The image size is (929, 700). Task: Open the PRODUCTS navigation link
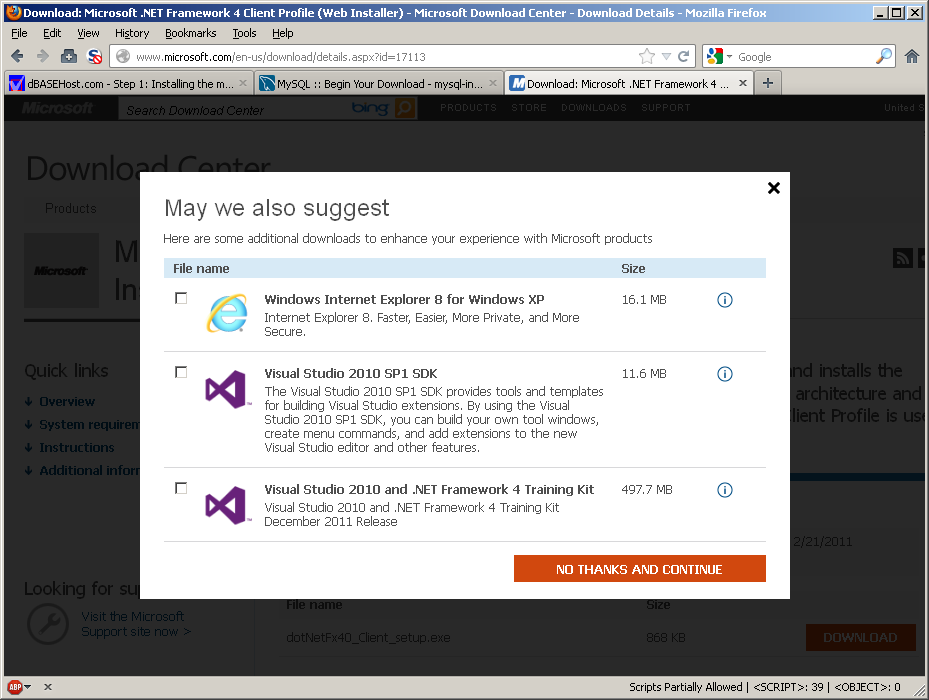pos(468,108)
